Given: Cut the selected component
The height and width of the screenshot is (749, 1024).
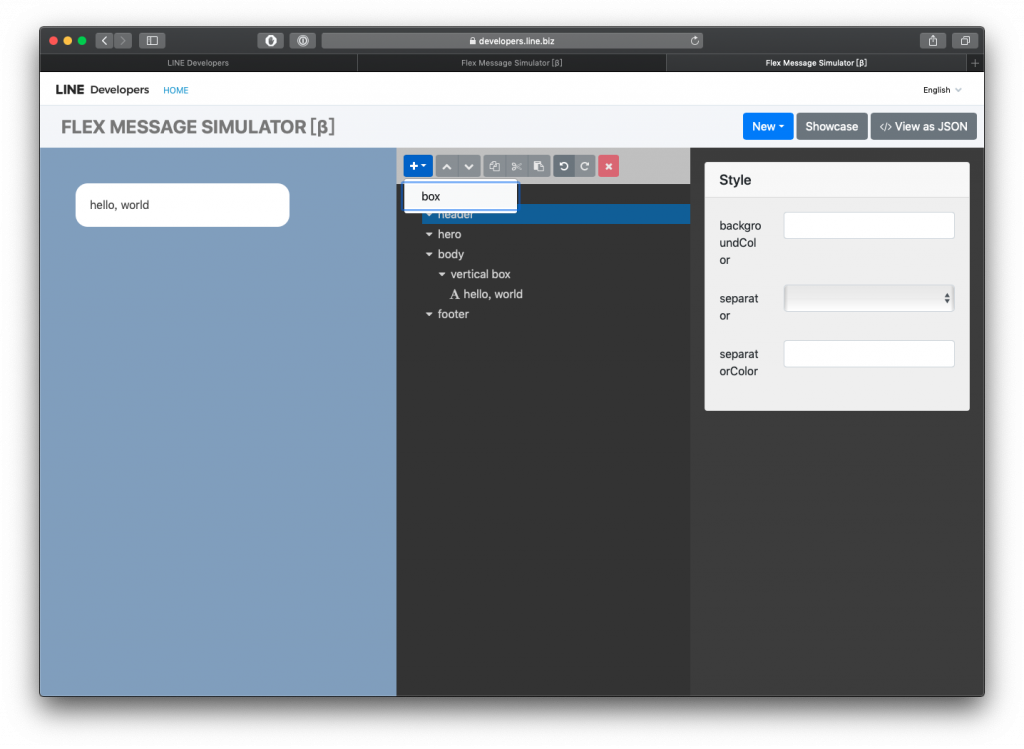Looking at the screenshot, I should pyautogui.click(x=517, y=166).
